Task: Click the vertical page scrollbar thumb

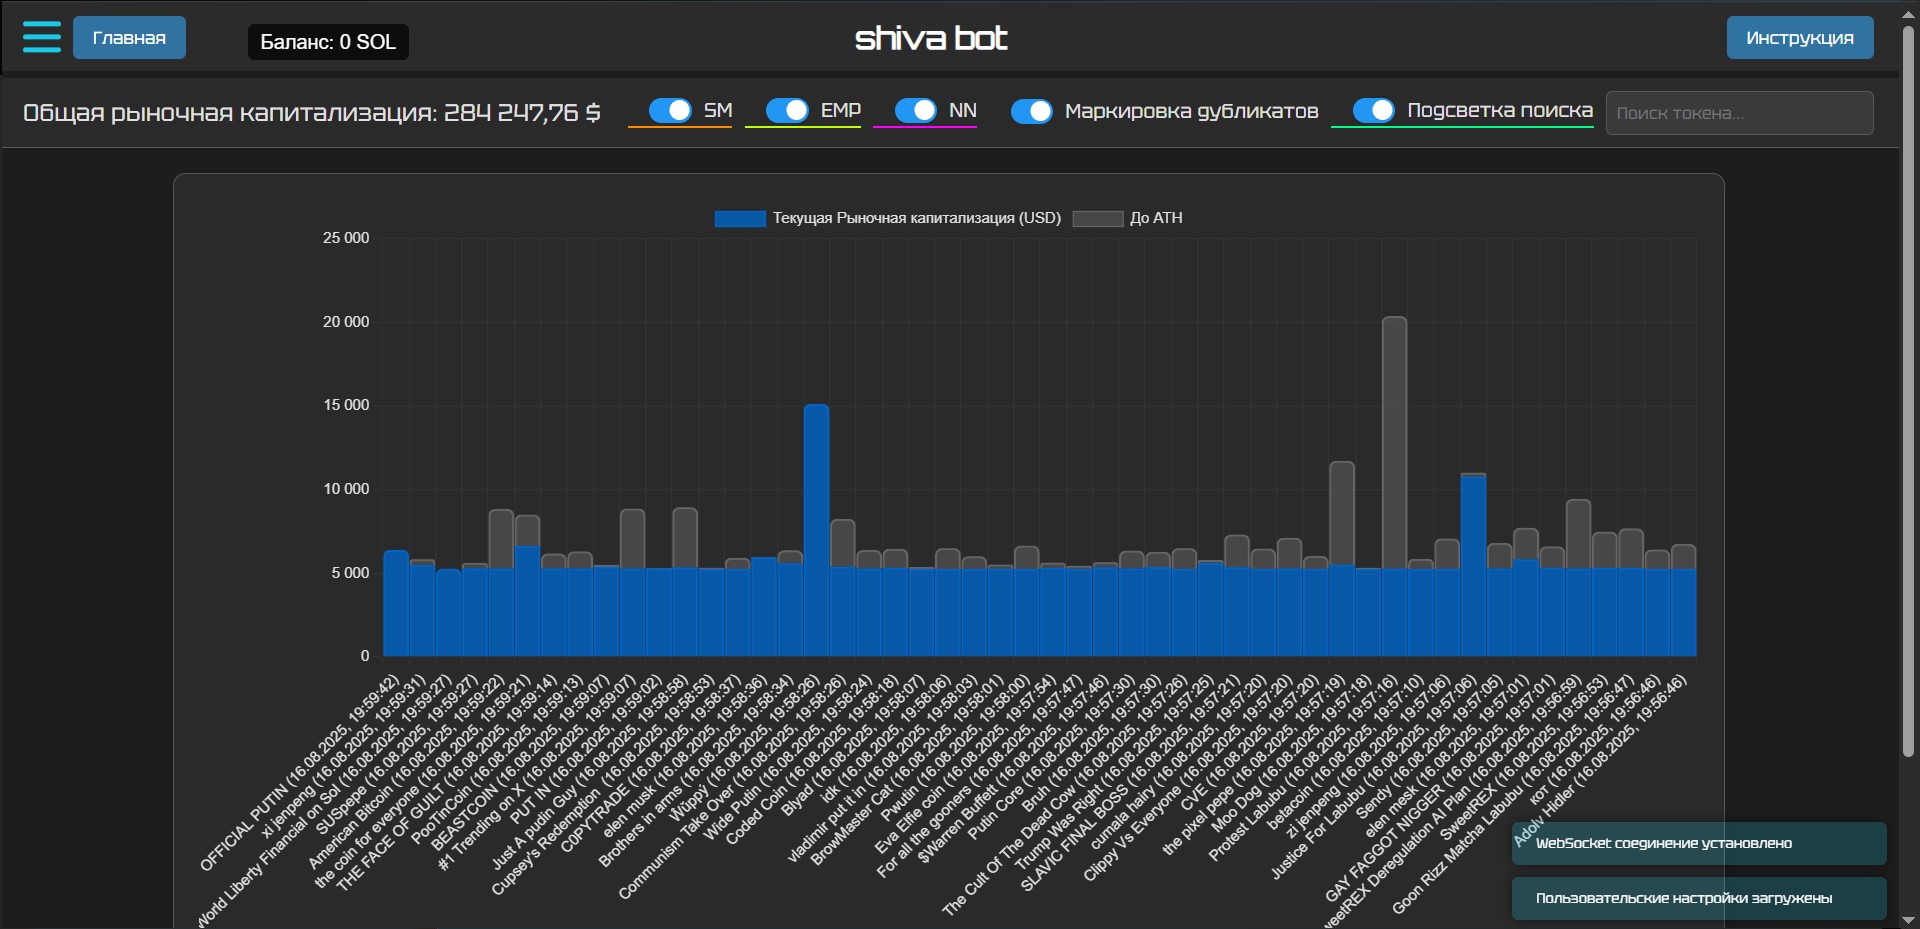Action: click(x=1908, y=390)
